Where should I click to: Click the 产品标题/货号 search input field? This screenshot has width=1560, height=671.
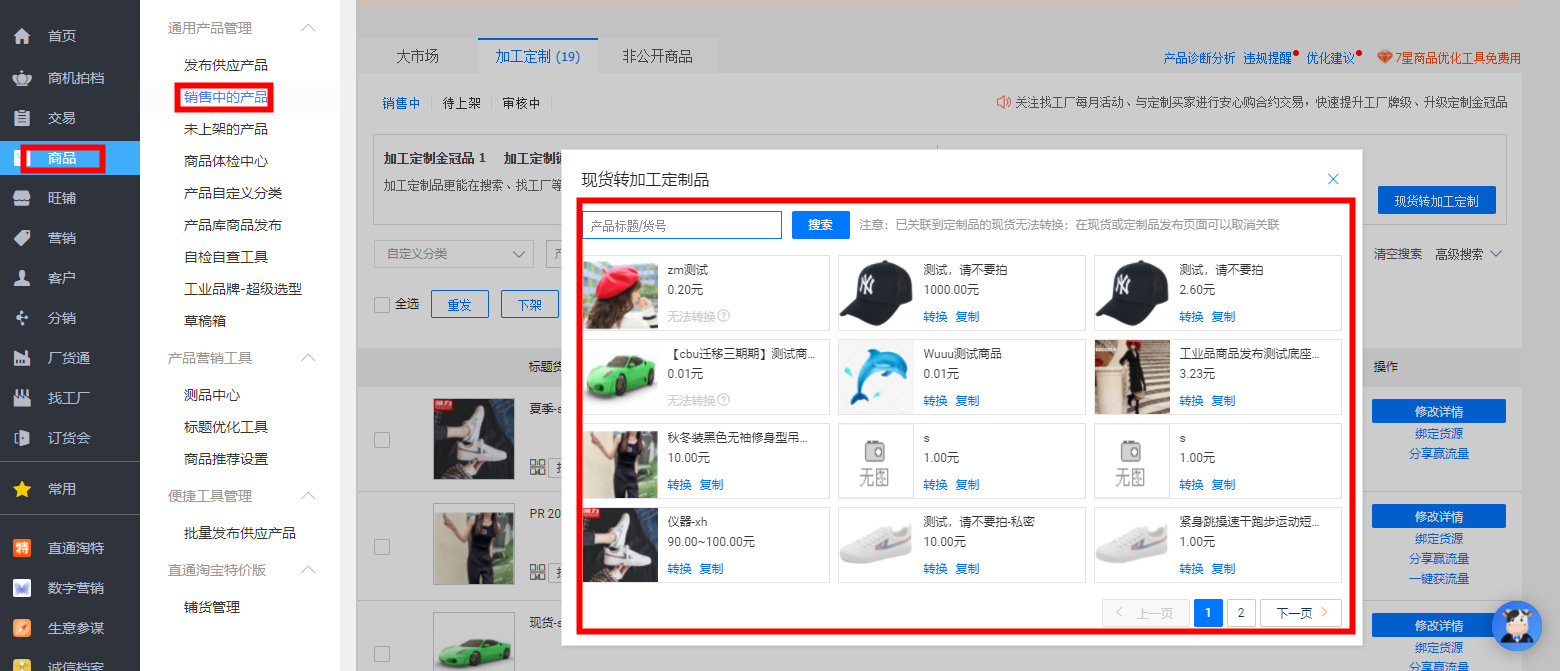(681, 225)
